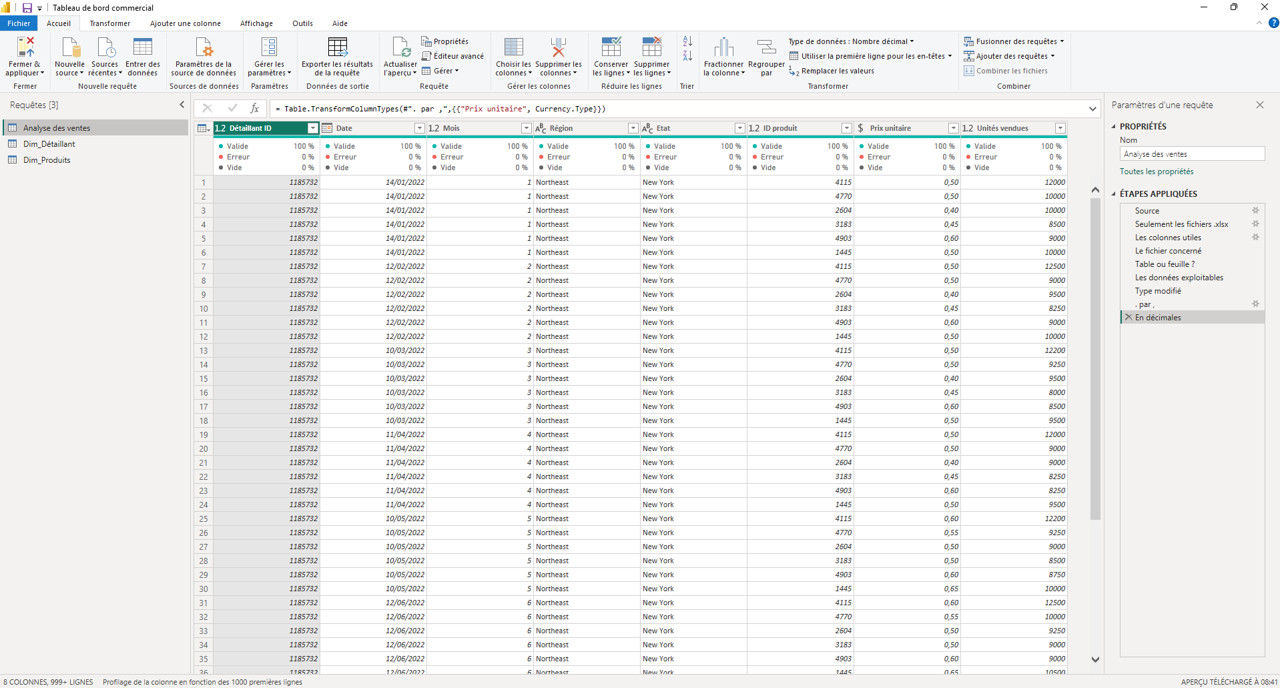Click the Fermer & appliquer icon
Screen dimensions: 1280x688
pyautogui.click(x=25, y=48)
